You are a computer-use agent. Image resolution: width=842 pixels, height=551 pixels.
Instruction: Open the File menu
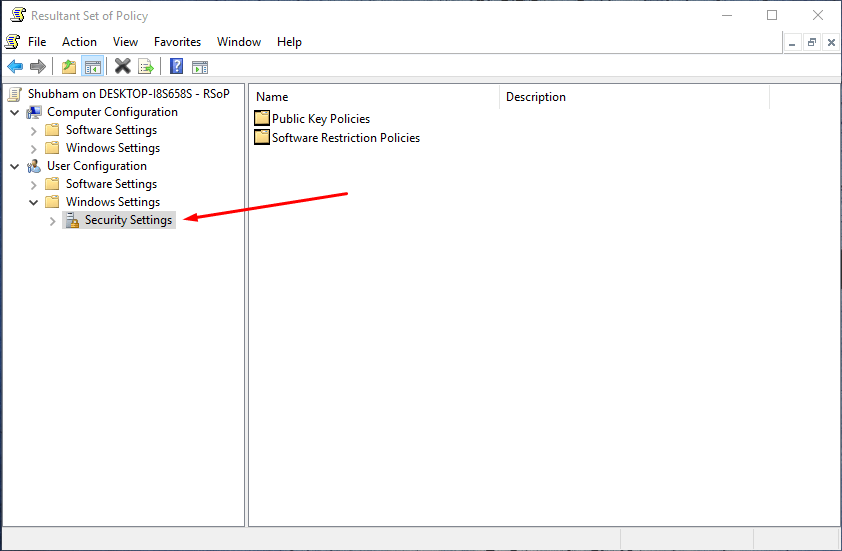(x=37, y=42)
